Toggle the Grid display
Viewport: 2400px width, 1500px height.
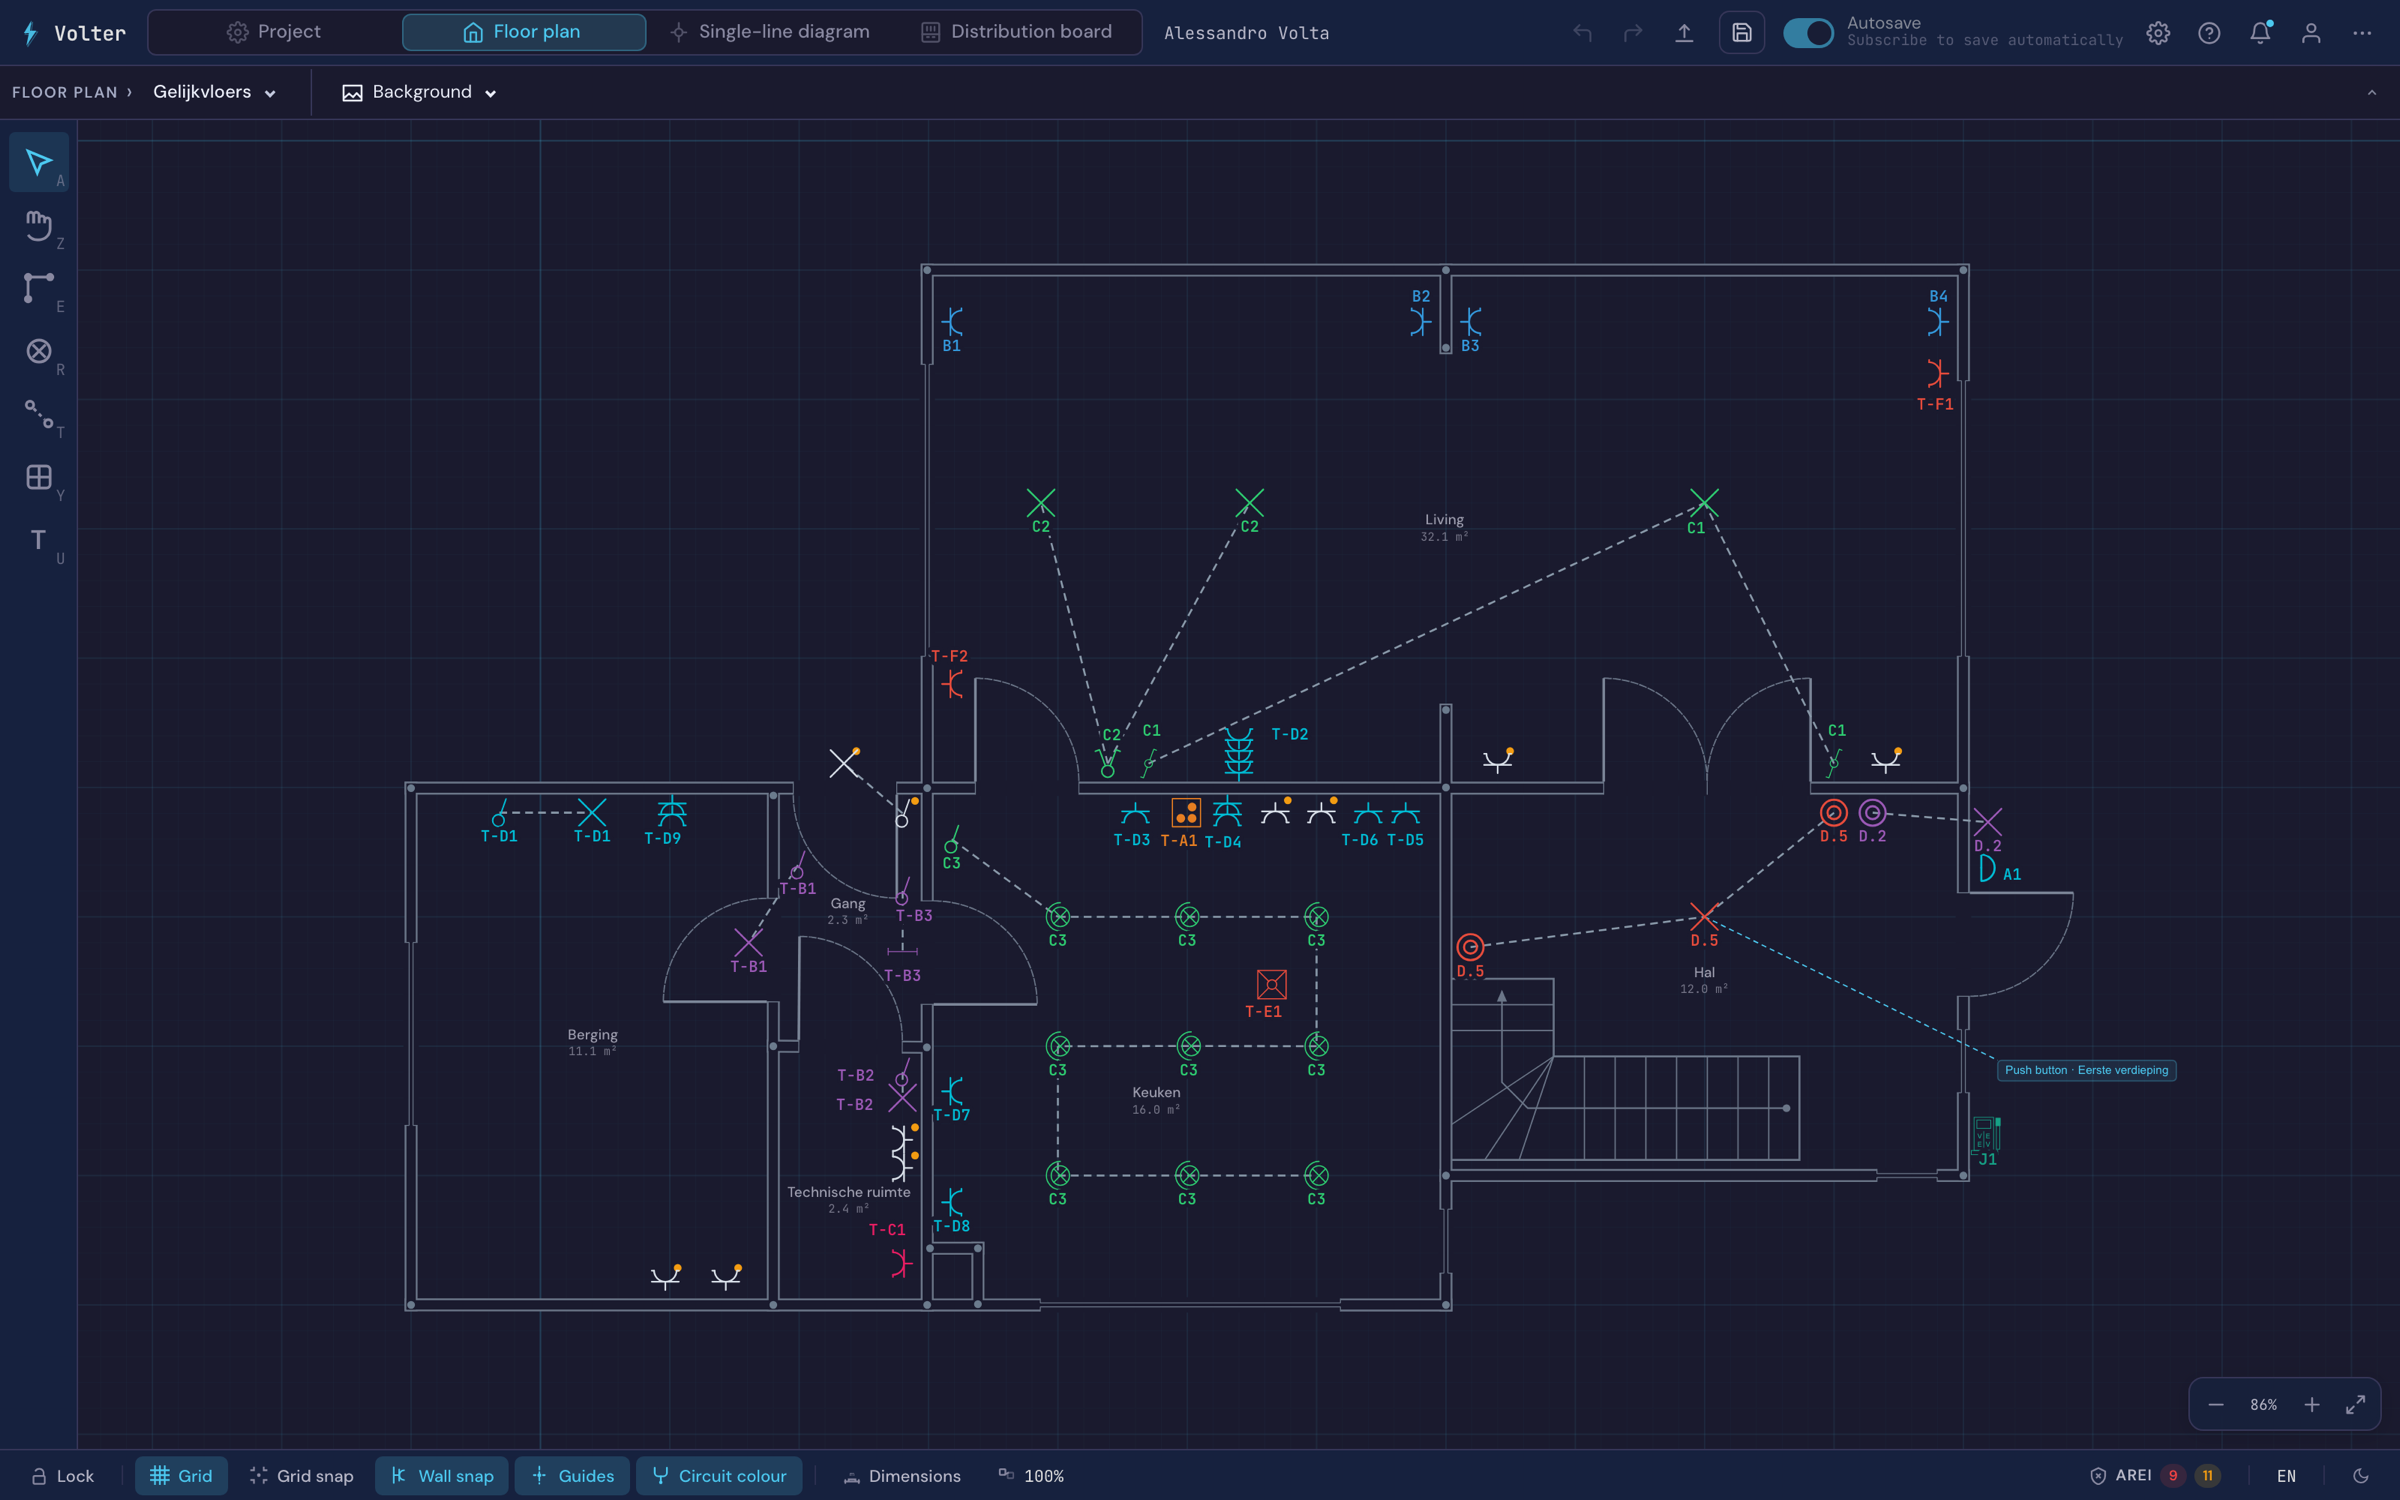[181, 1476]
